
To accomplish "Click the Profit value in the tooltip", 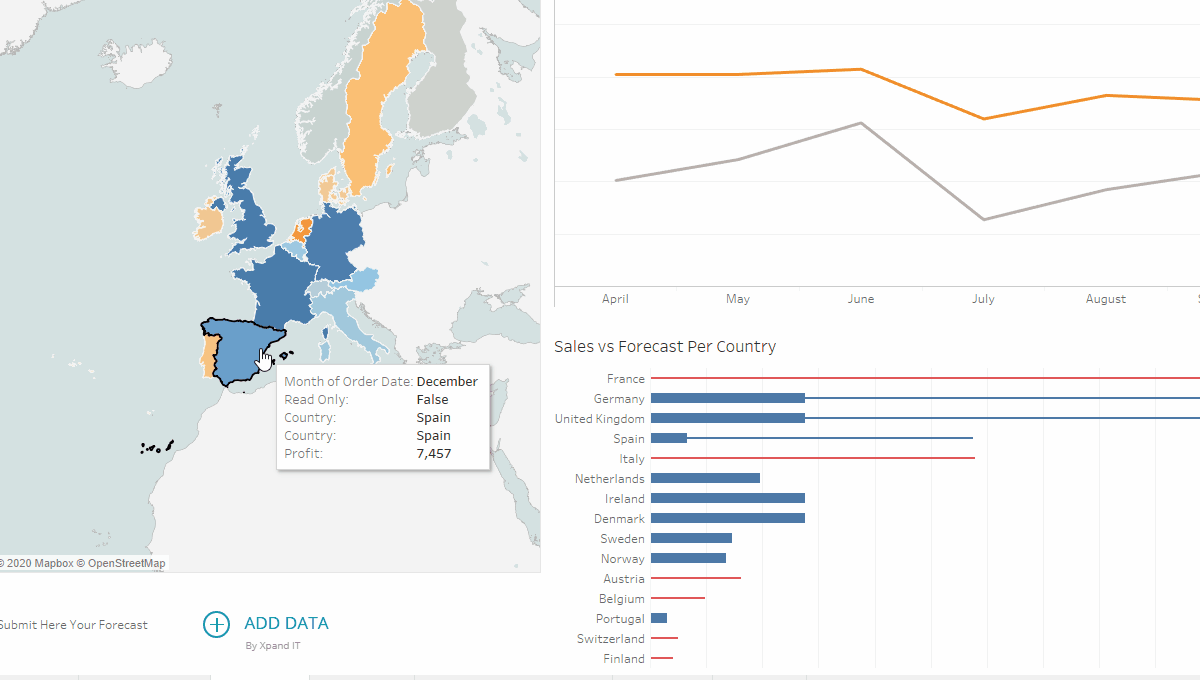I will point(434,453).
